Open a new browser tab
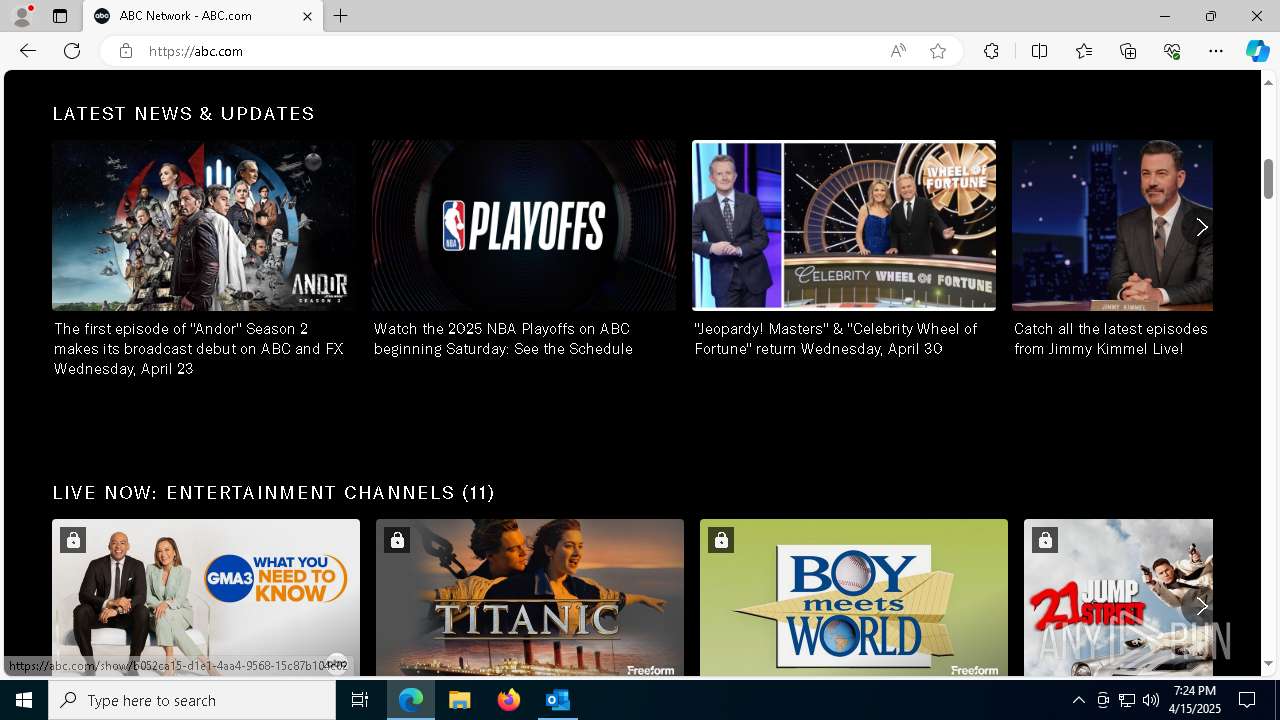1280x720 pixels. pyautogui.click(x=341, y=16)
